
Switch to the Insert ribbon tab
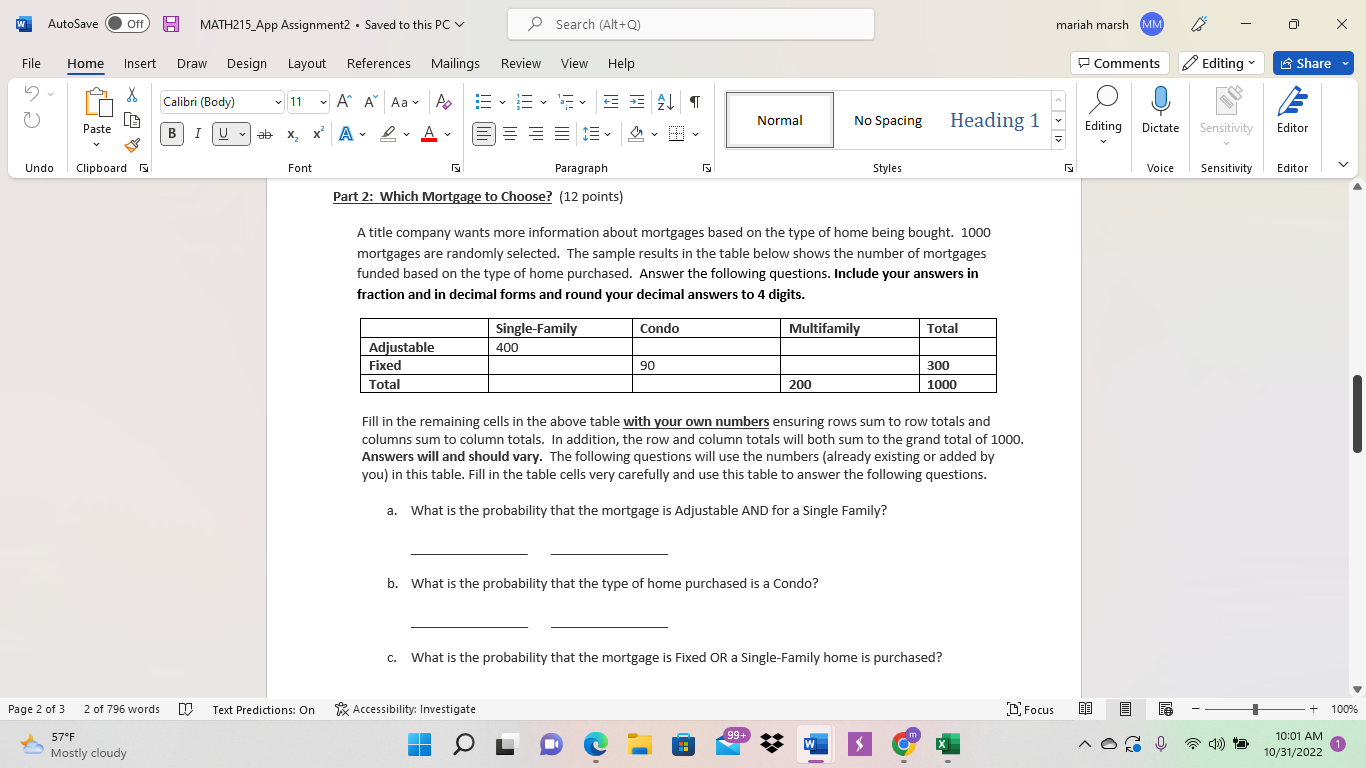click(x=139, y=63)
